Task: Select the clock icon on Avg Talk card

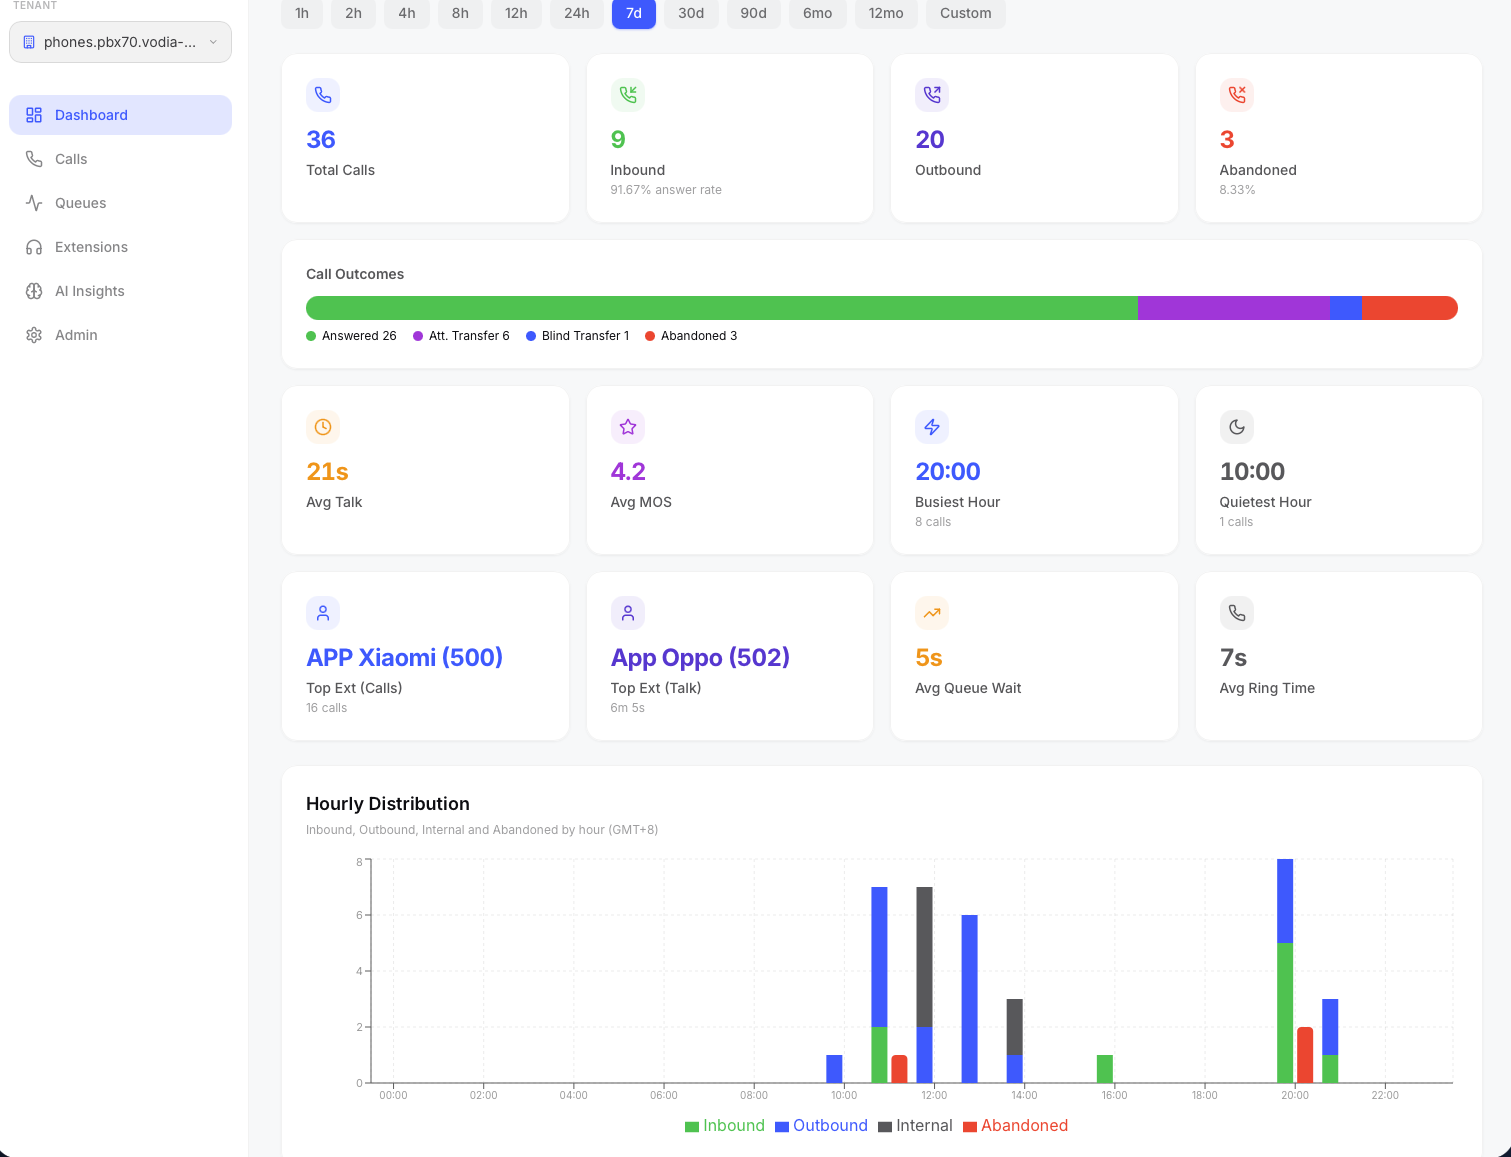Action: (323, 427)
